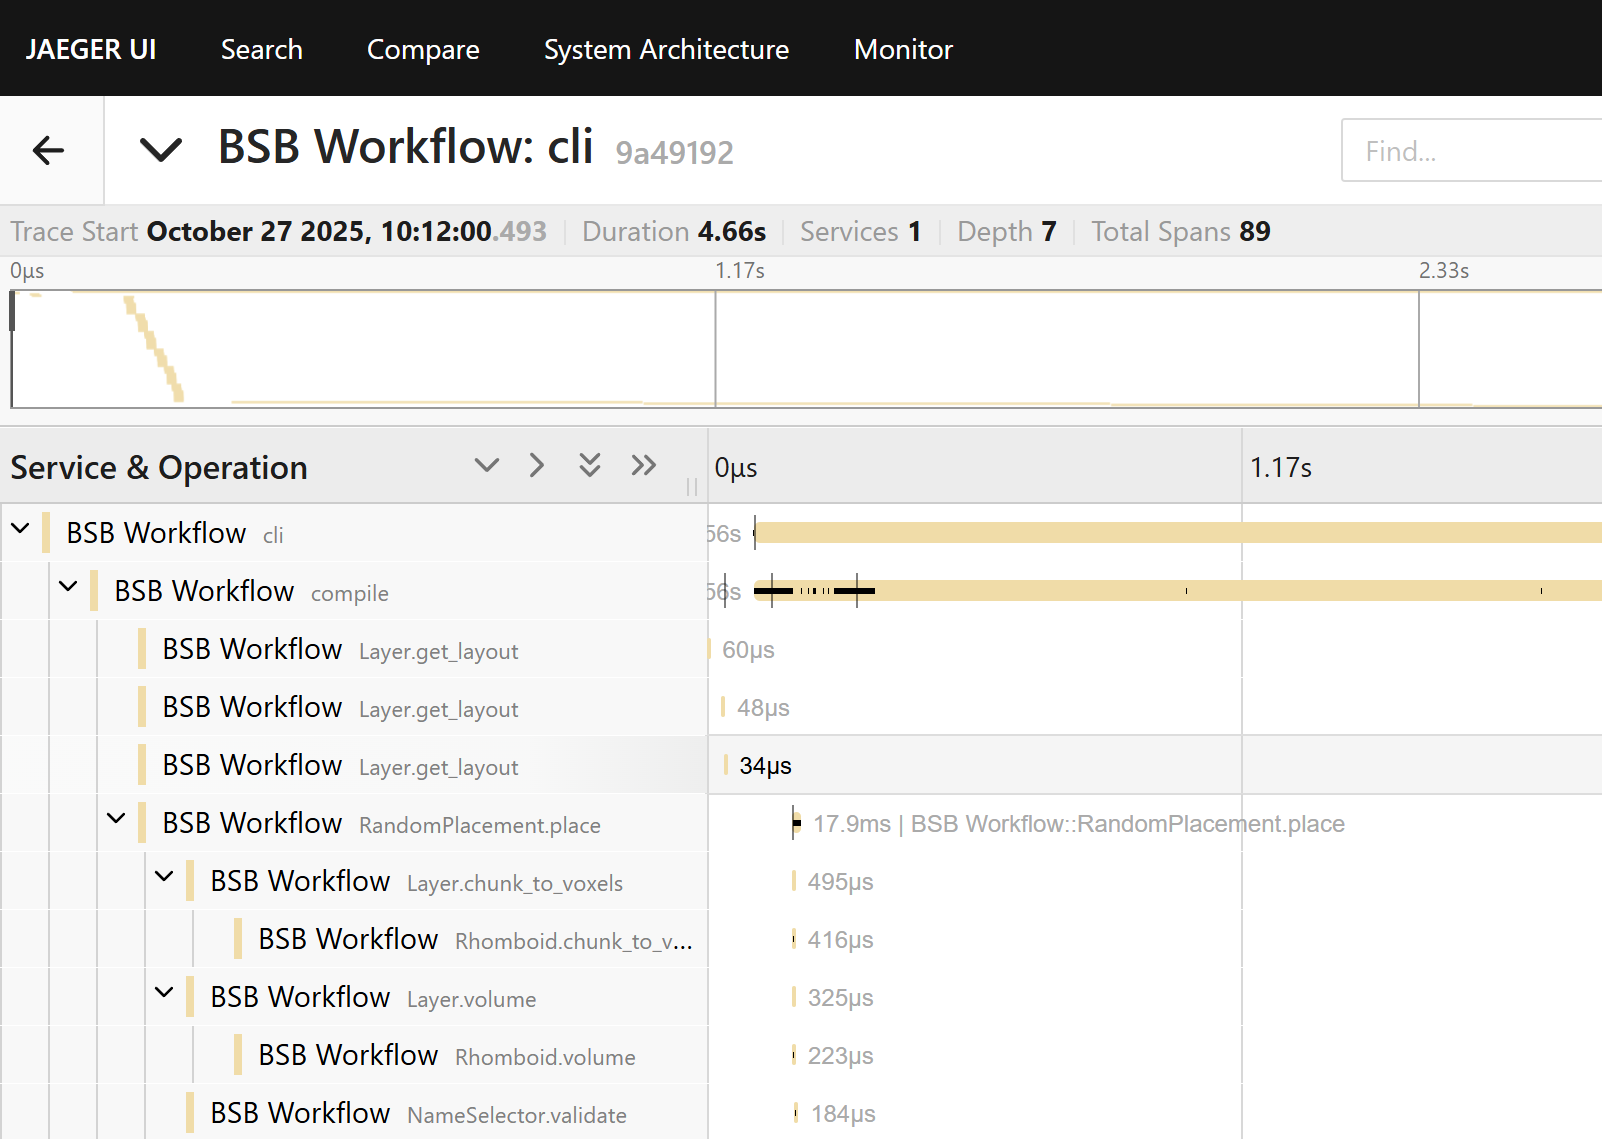Screen dimensions: 1602x1139
Task: Go to System Architecture page
Action: pos(666,49)
